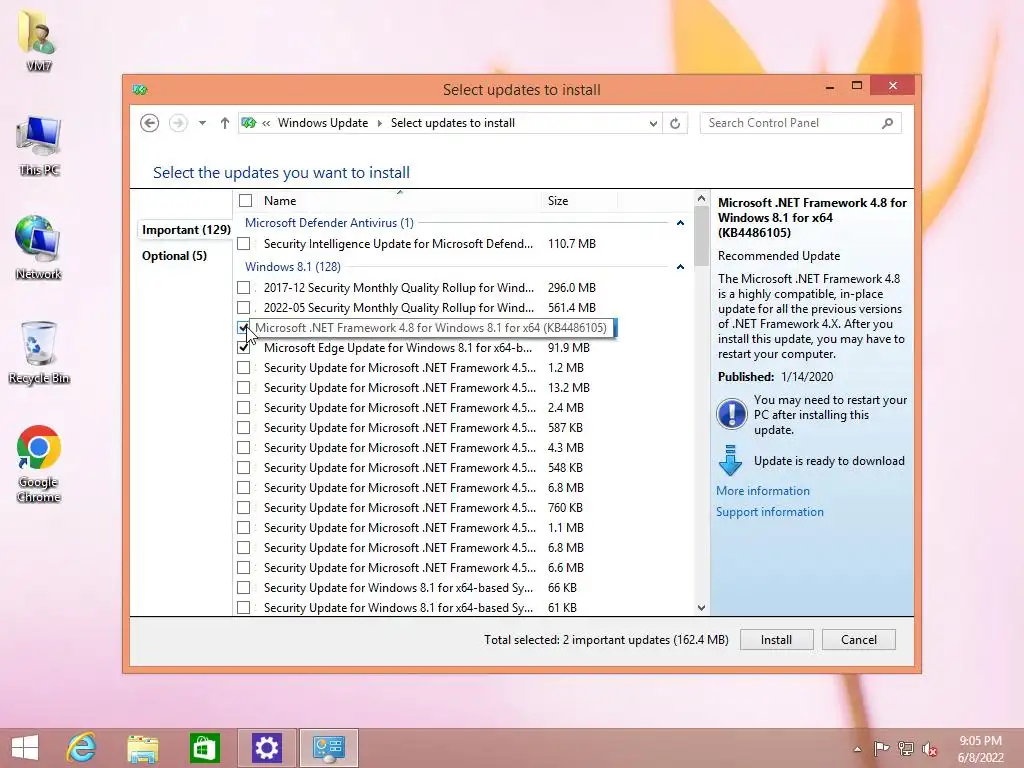Open This PC desktop icon
This screenshot has width=1024, height=768.
coord(39,145)
